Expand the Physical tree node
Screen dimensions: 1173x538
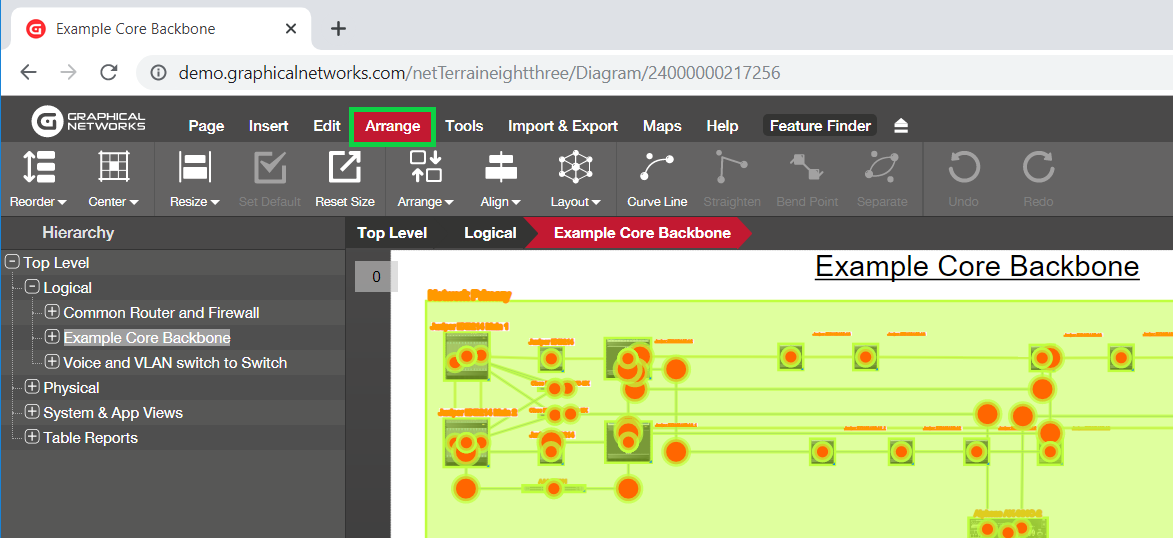32,387
